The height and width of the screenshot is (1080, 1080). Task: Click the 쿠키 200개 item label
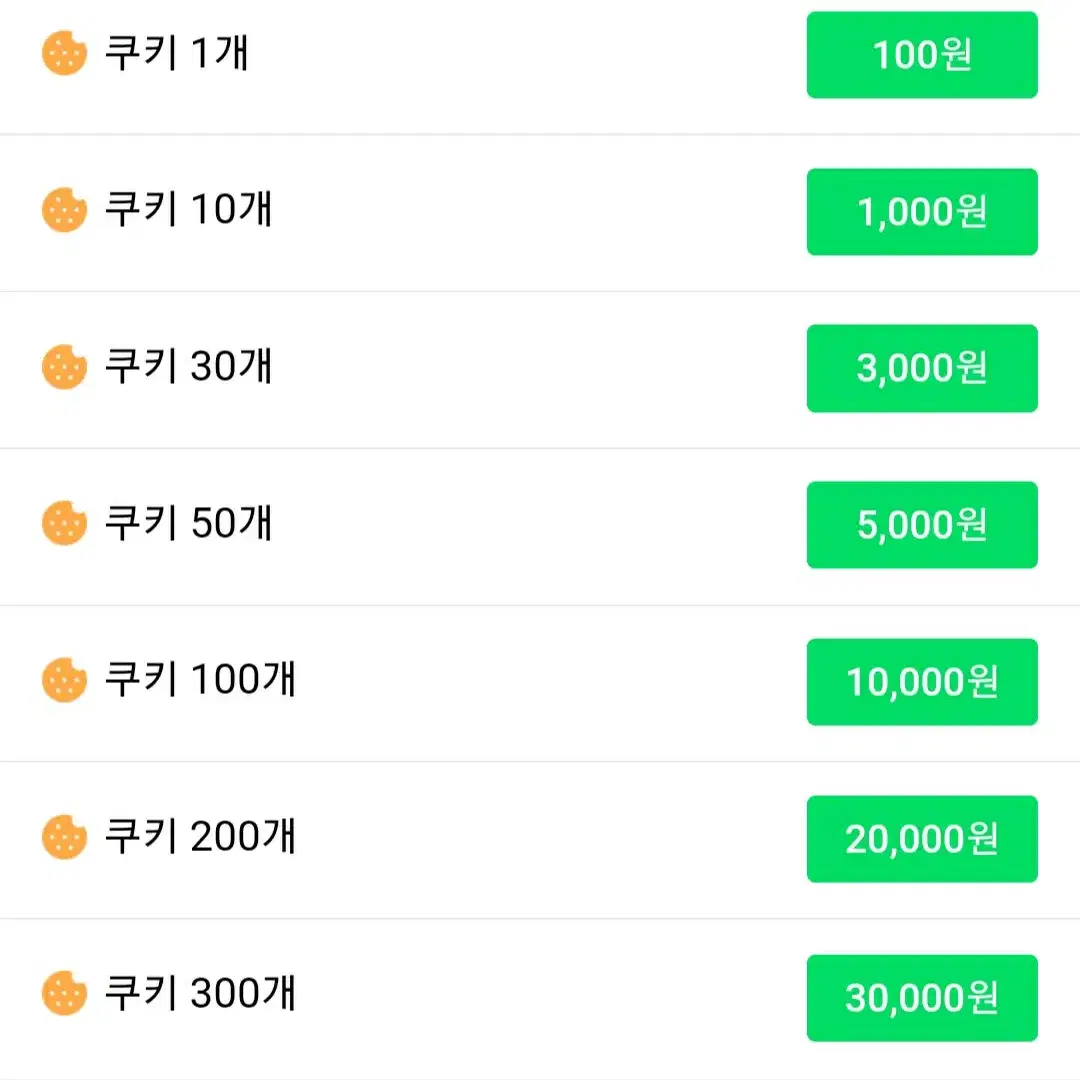200,836
